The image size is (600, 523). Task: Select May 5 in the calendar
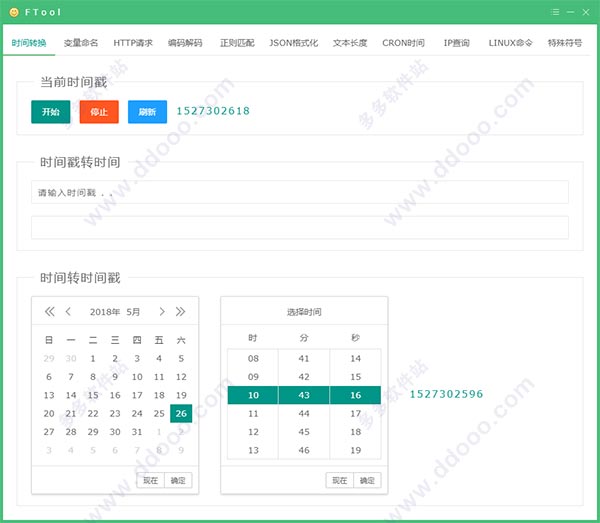(x=181, y=358)
